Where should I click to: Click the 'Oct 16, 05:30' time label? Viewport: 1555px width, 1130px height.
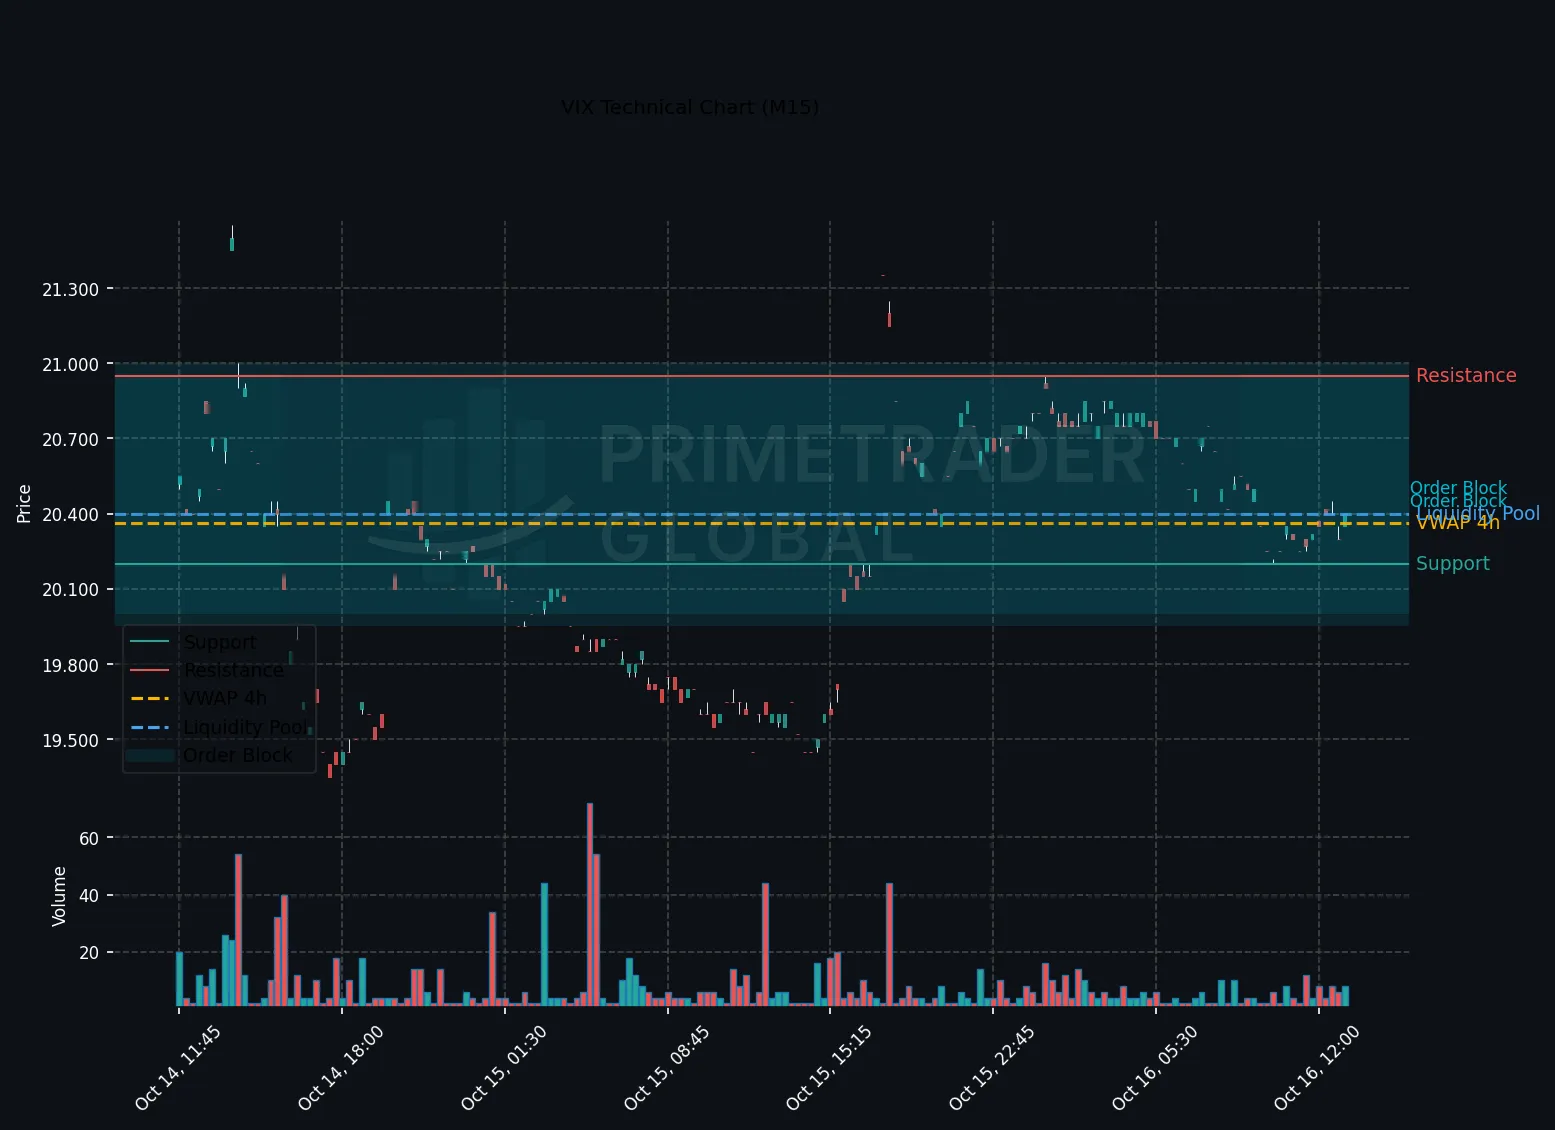pyautogui.click(x=1155, y=1067)
